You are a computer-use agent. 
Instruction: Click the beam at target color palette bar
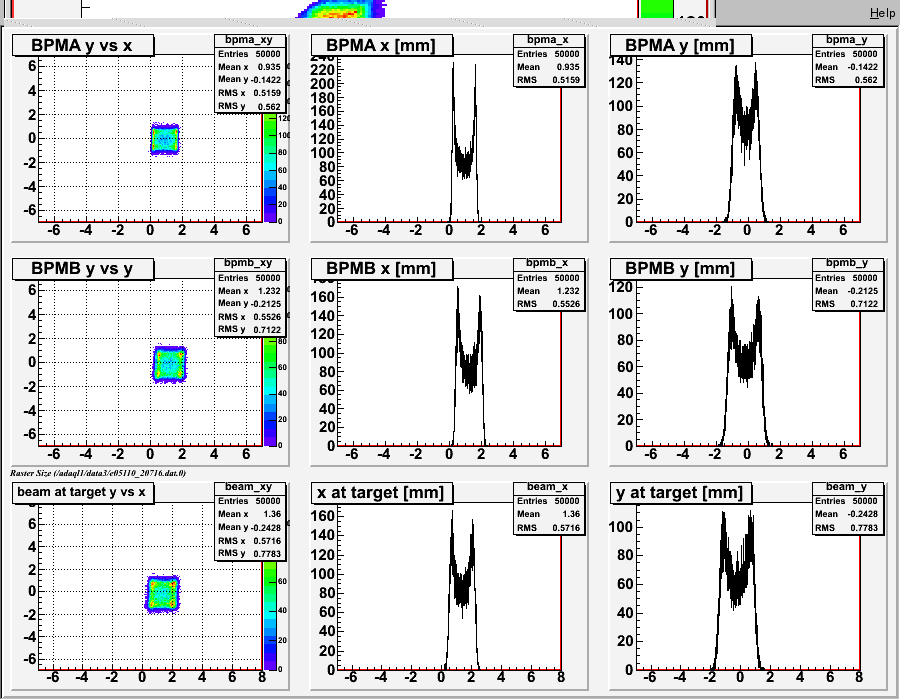click(270, 615)
